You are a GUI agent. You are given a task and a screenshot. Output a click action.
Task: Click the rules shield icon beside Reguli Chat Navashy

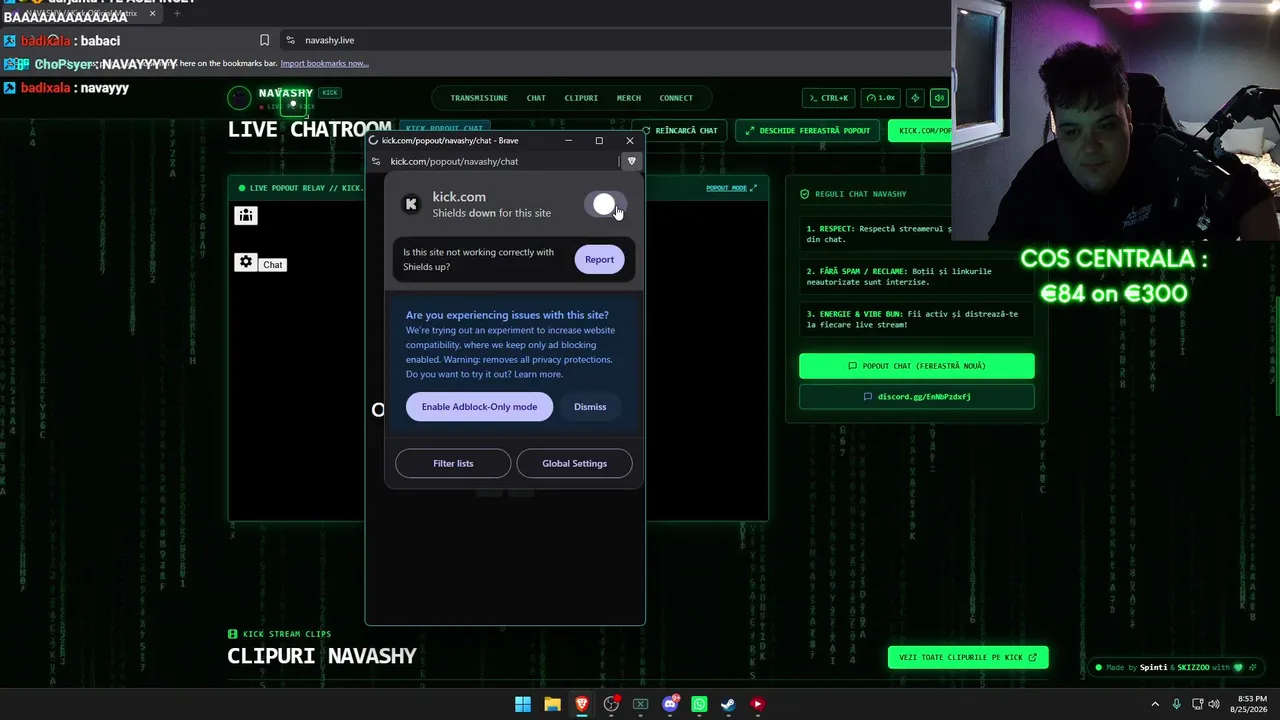point(805,194)
